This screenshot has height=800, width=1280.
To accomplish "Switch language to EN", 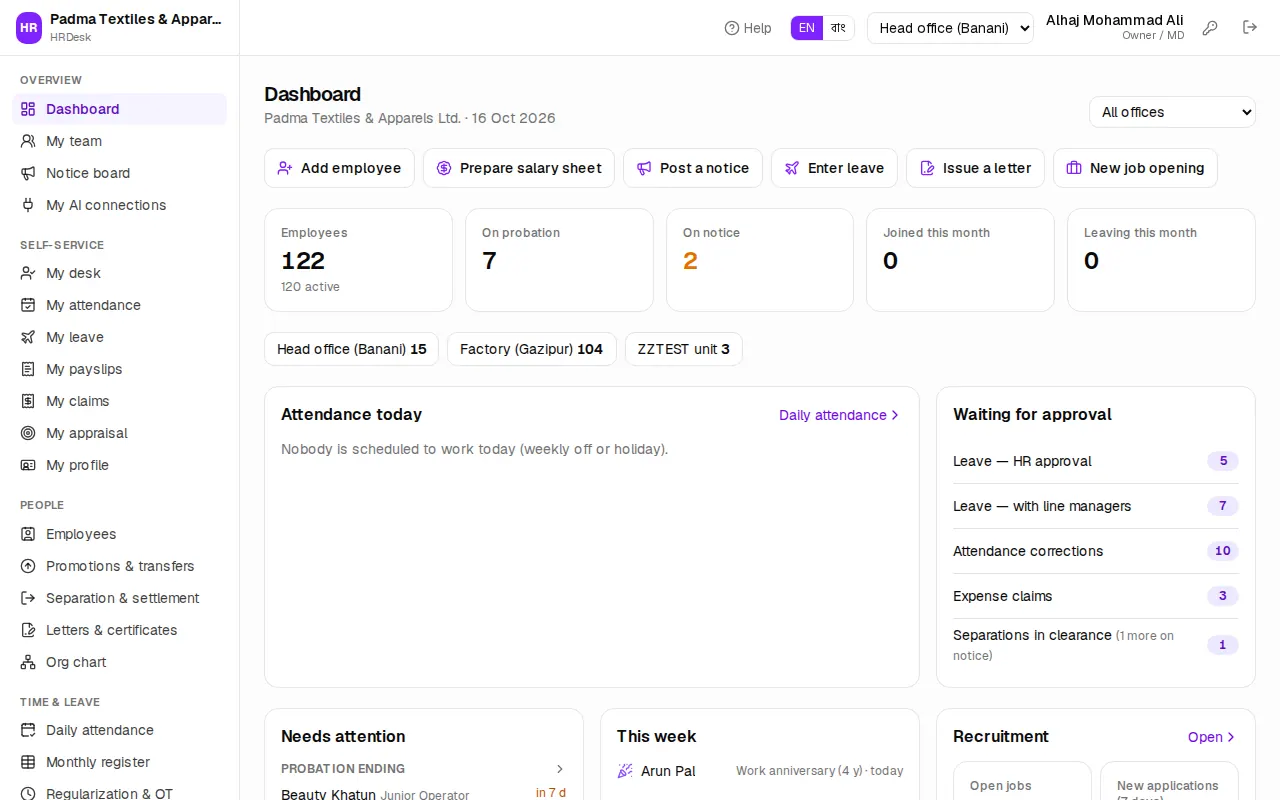I will (x=807, y=28).
